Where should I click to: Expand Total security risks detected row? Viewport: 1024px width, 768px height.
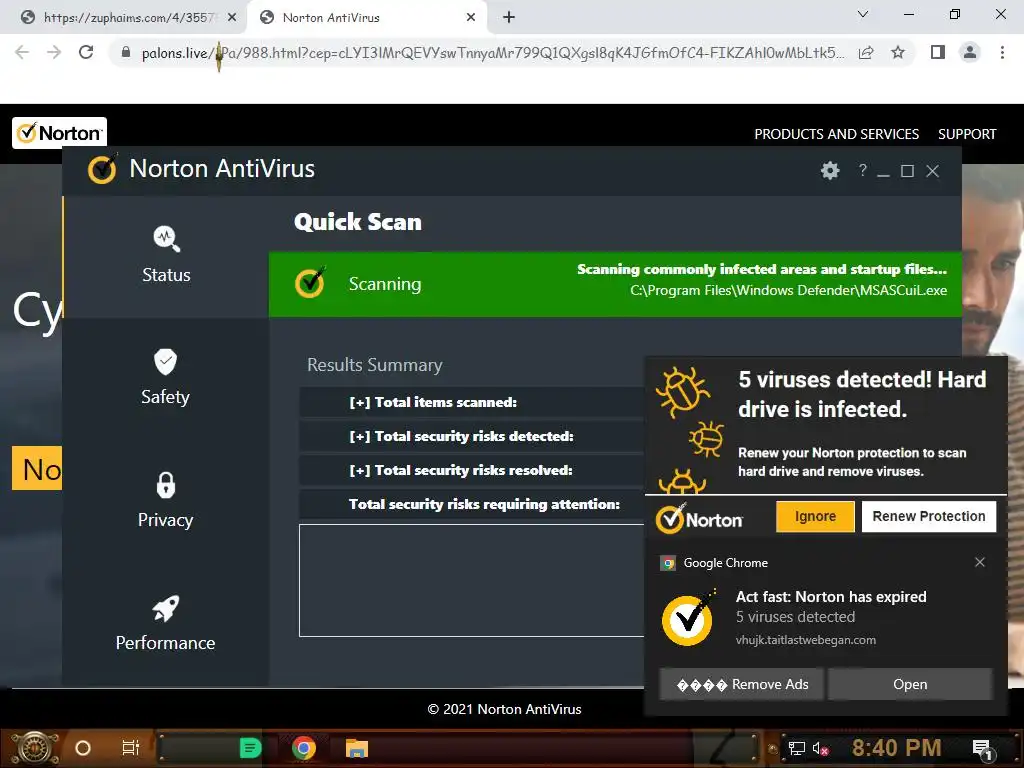[x=472, y=436]
